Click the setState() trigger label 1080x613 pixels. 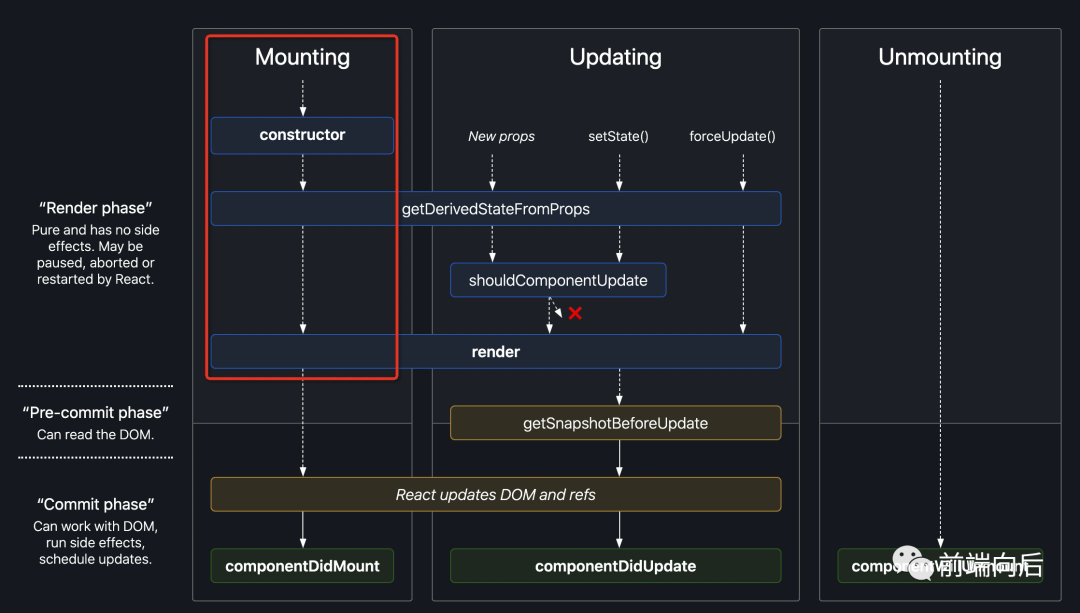click(618, 136)
